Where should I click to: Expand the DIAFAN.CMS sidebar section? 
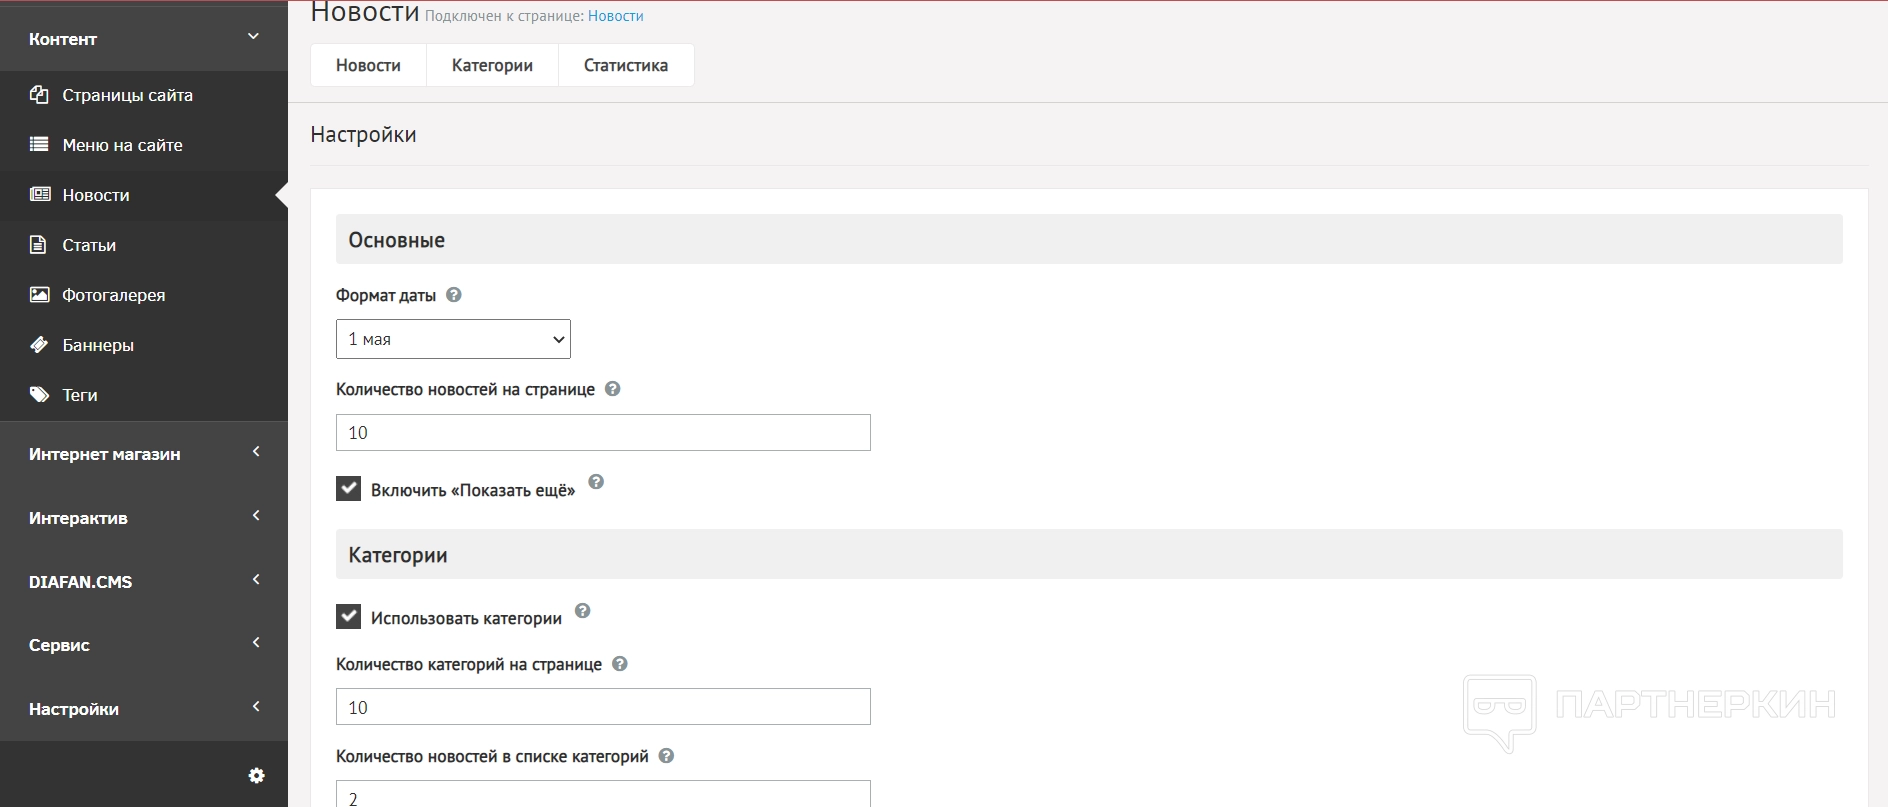pyautogui.click(x=144, y=582)
